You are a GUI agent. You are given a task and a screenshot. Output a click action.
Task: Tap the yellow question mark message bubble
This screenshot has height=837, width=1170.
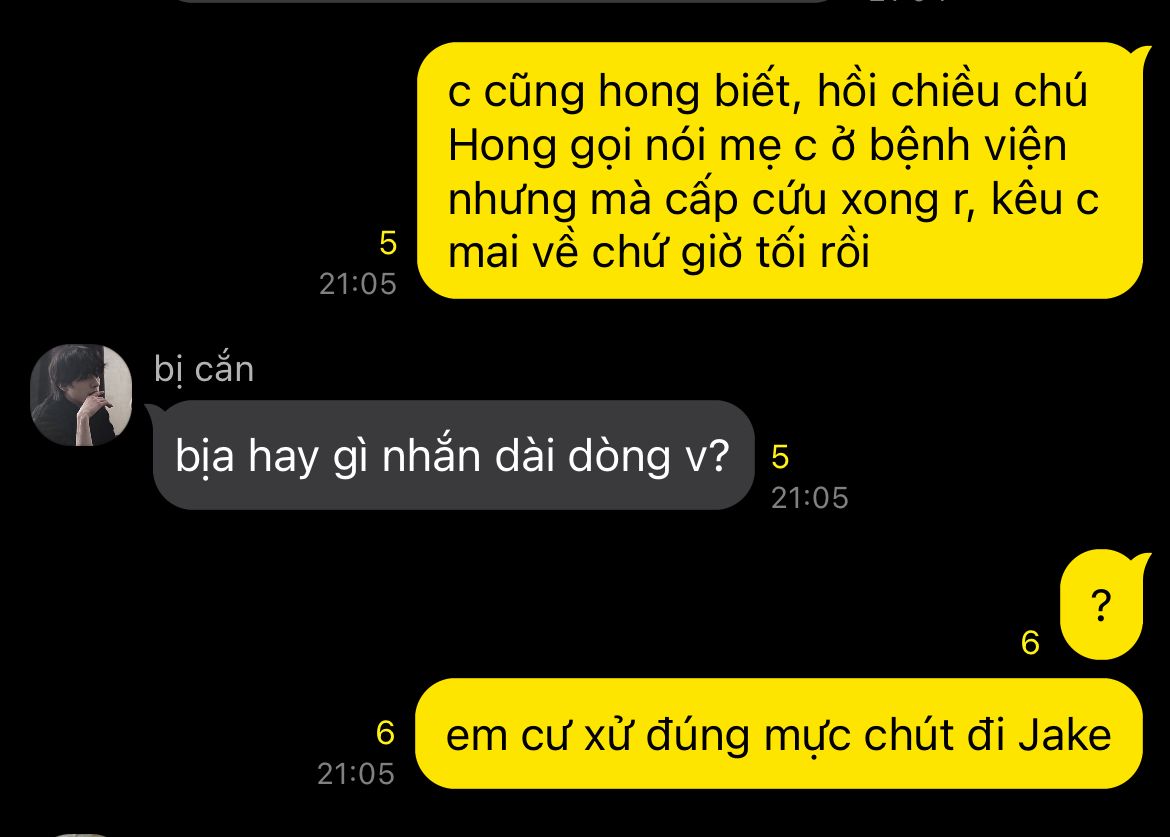click(x=1101, y=604)
